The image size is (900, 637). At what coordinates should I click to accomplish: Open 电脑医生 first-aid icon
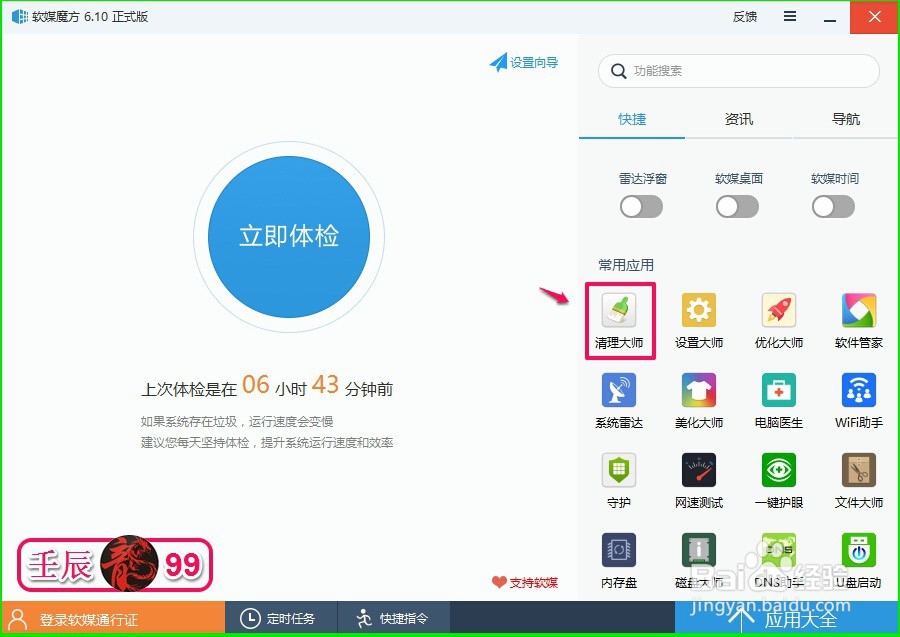tap(778, 390)
